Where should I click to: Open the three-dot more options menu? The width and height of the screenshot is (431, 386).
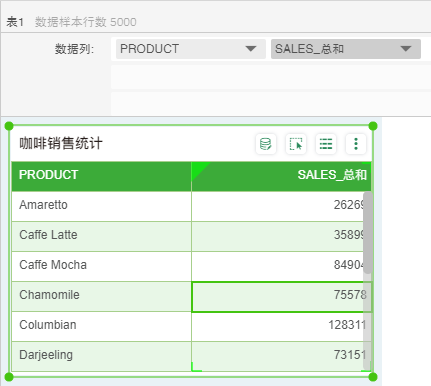(x=356, y=144)
